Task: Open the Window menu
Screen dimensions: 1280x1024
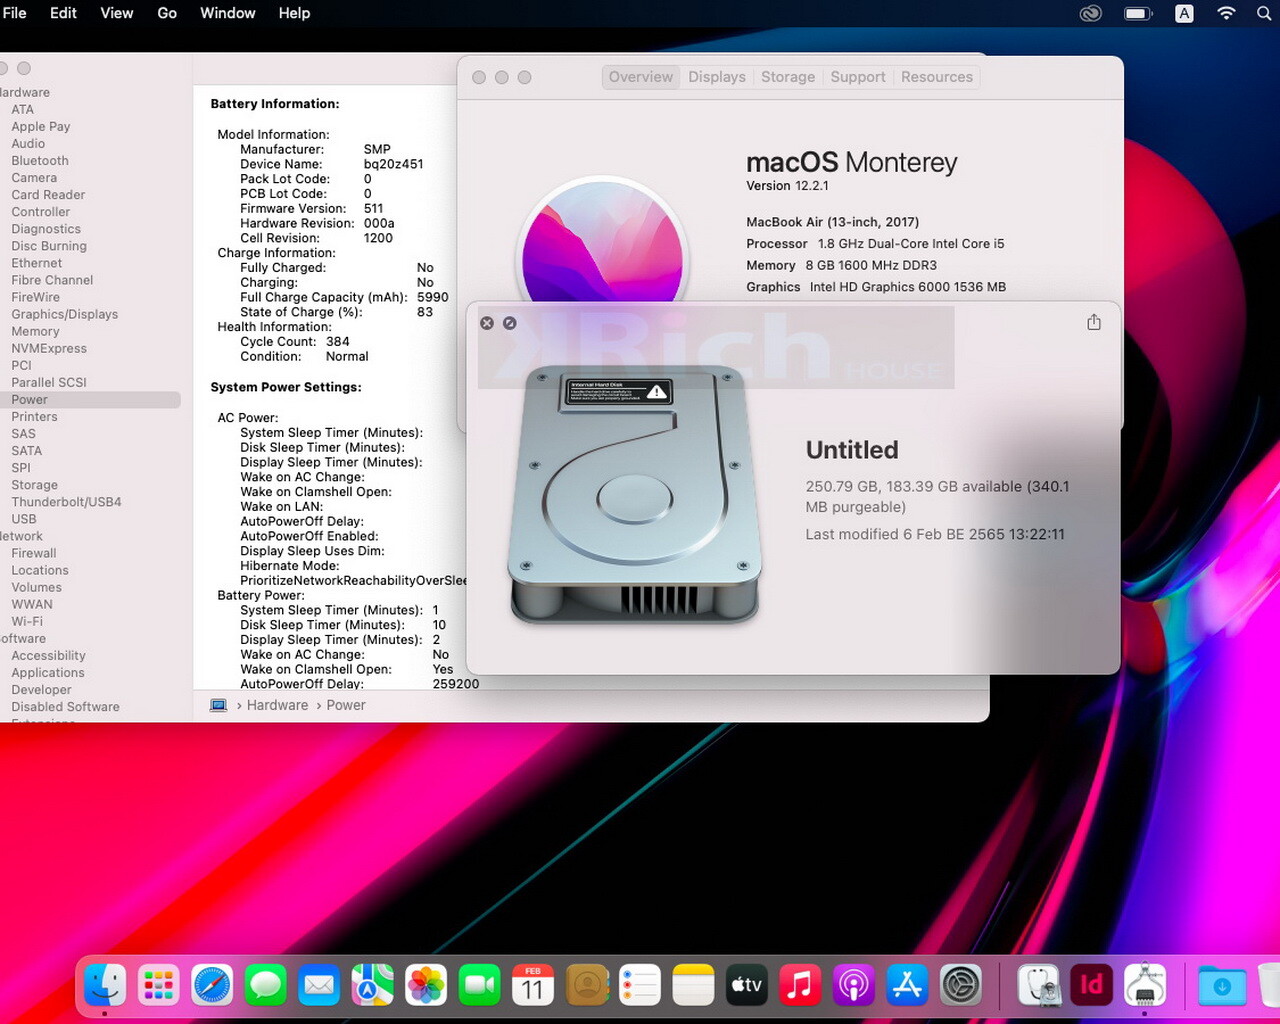Action: [228, 13]
